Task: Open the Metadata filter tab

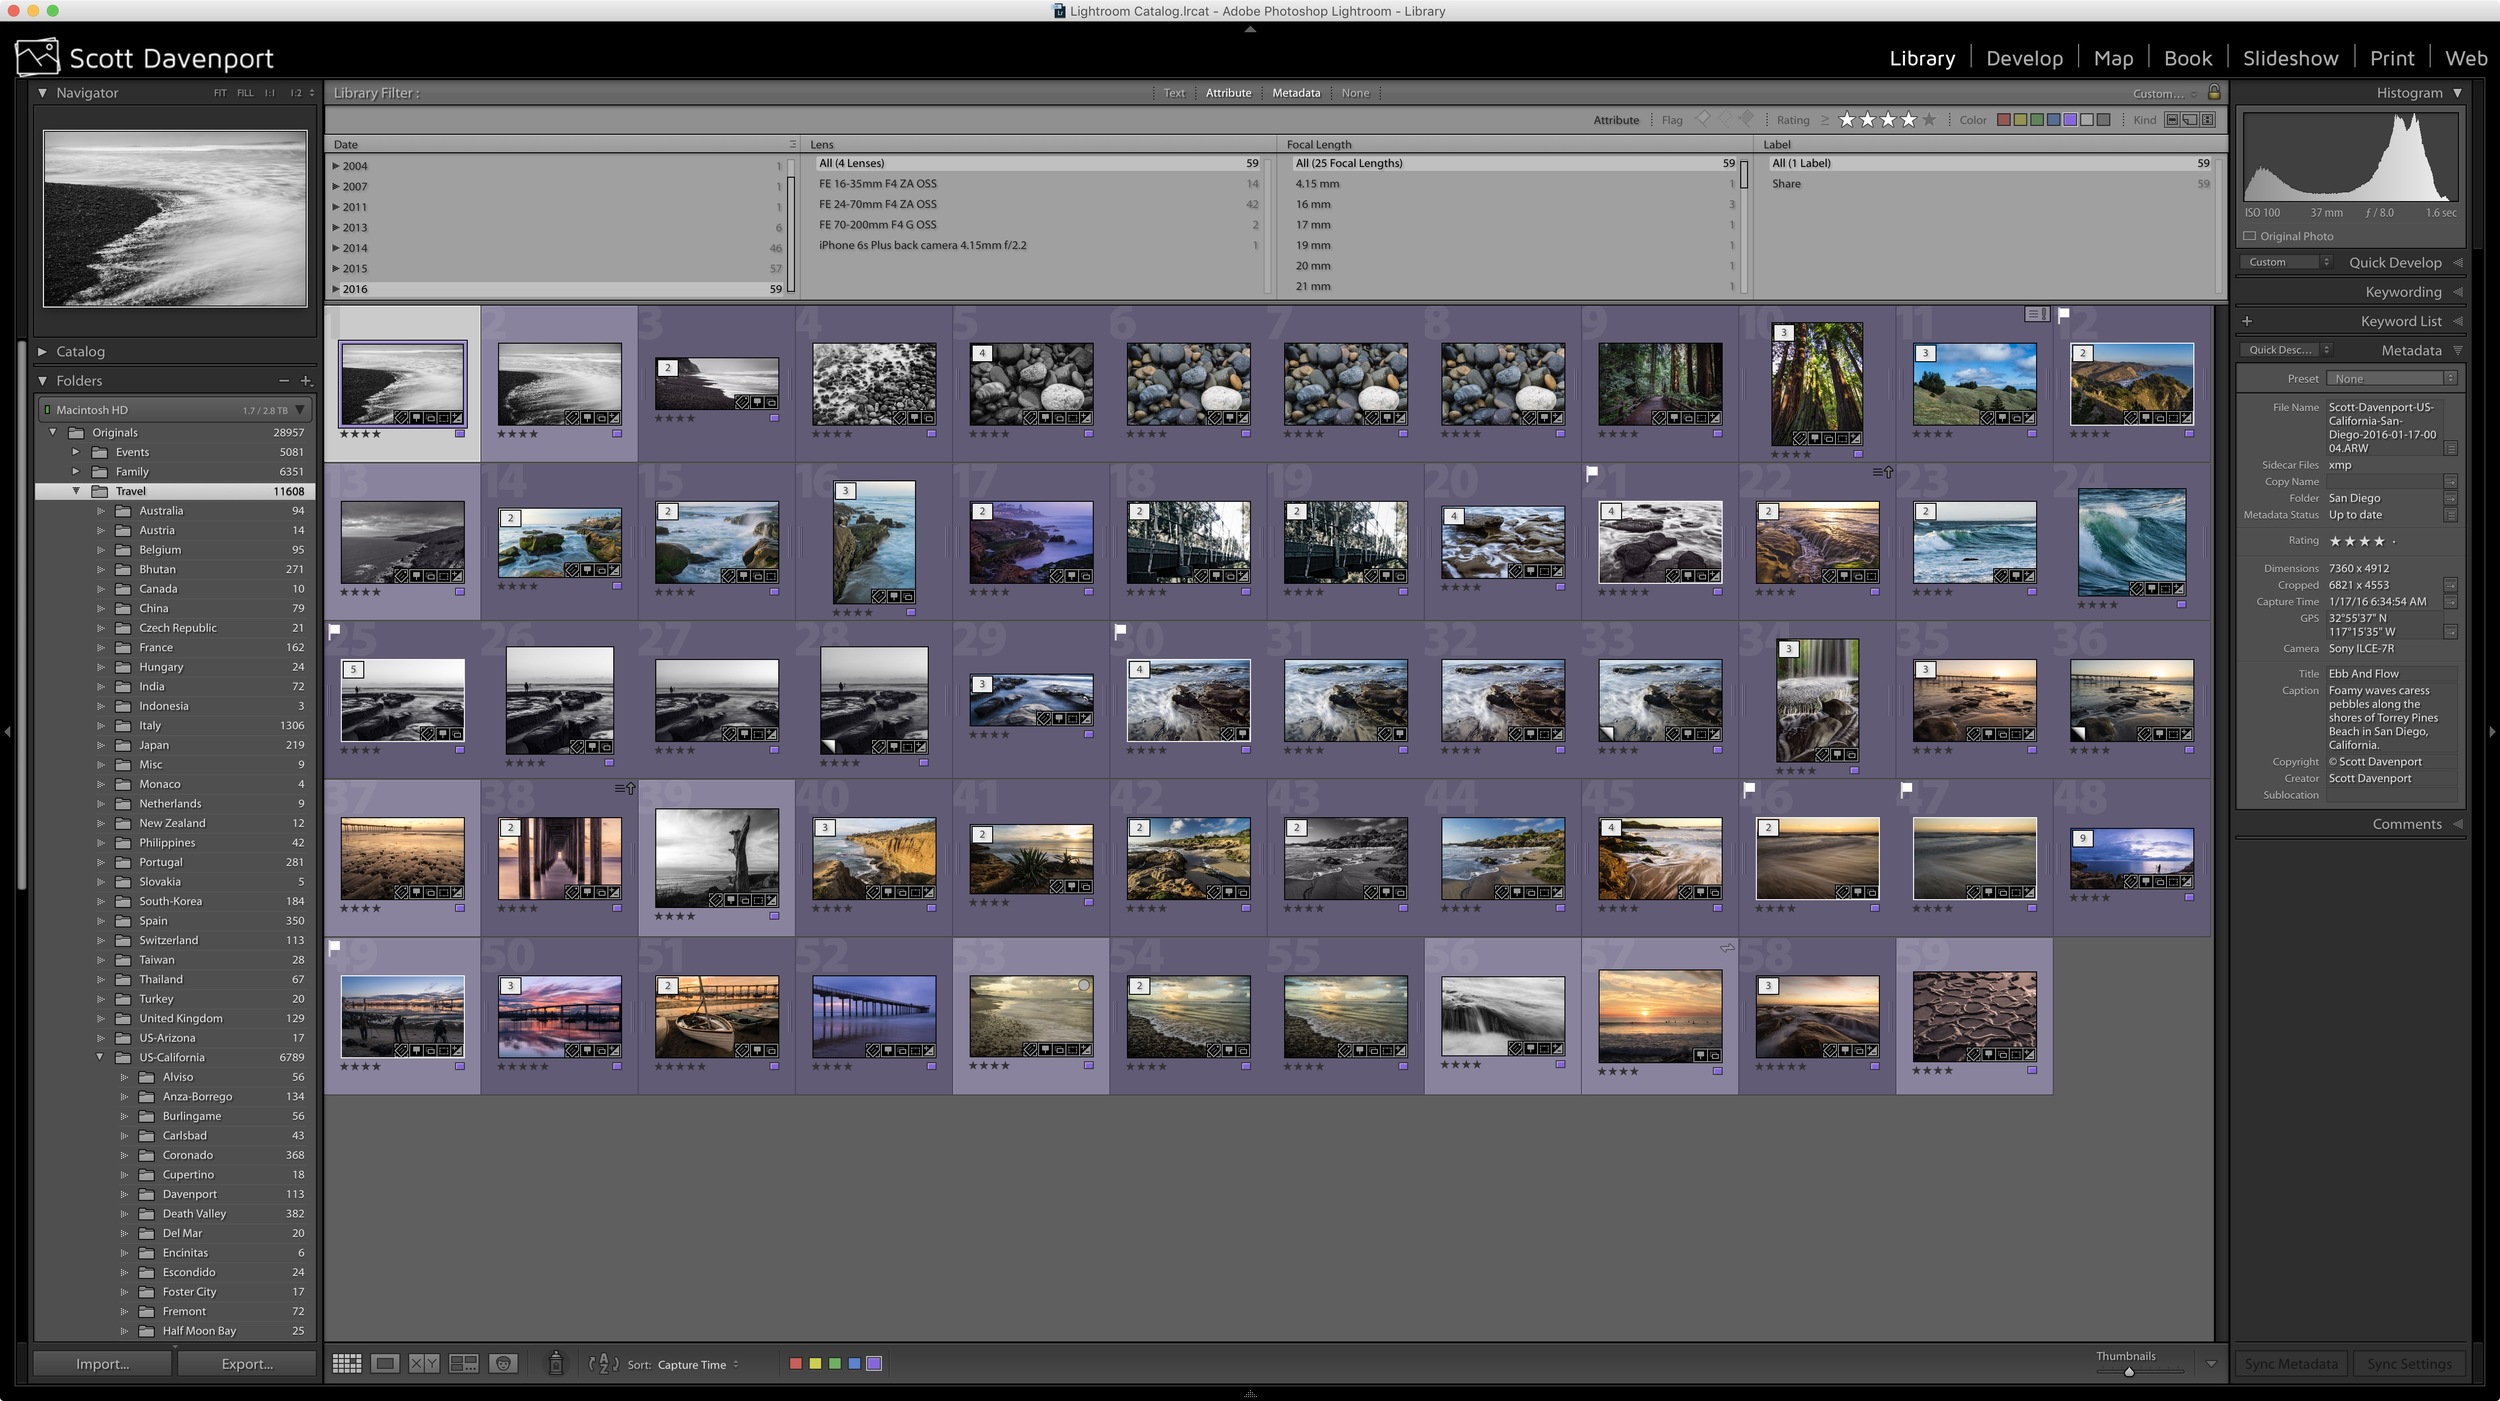Action: point(1295,92)
